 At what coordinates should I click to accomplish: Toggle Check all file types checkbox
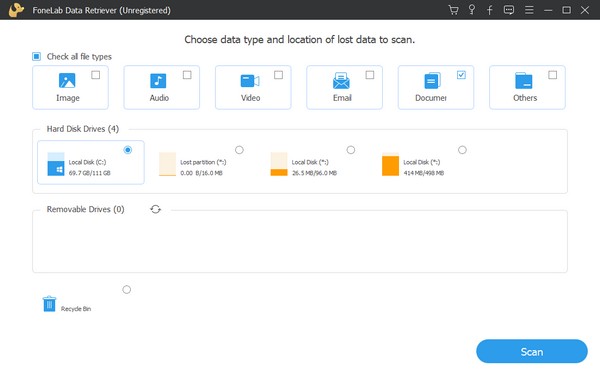point(36,57)
